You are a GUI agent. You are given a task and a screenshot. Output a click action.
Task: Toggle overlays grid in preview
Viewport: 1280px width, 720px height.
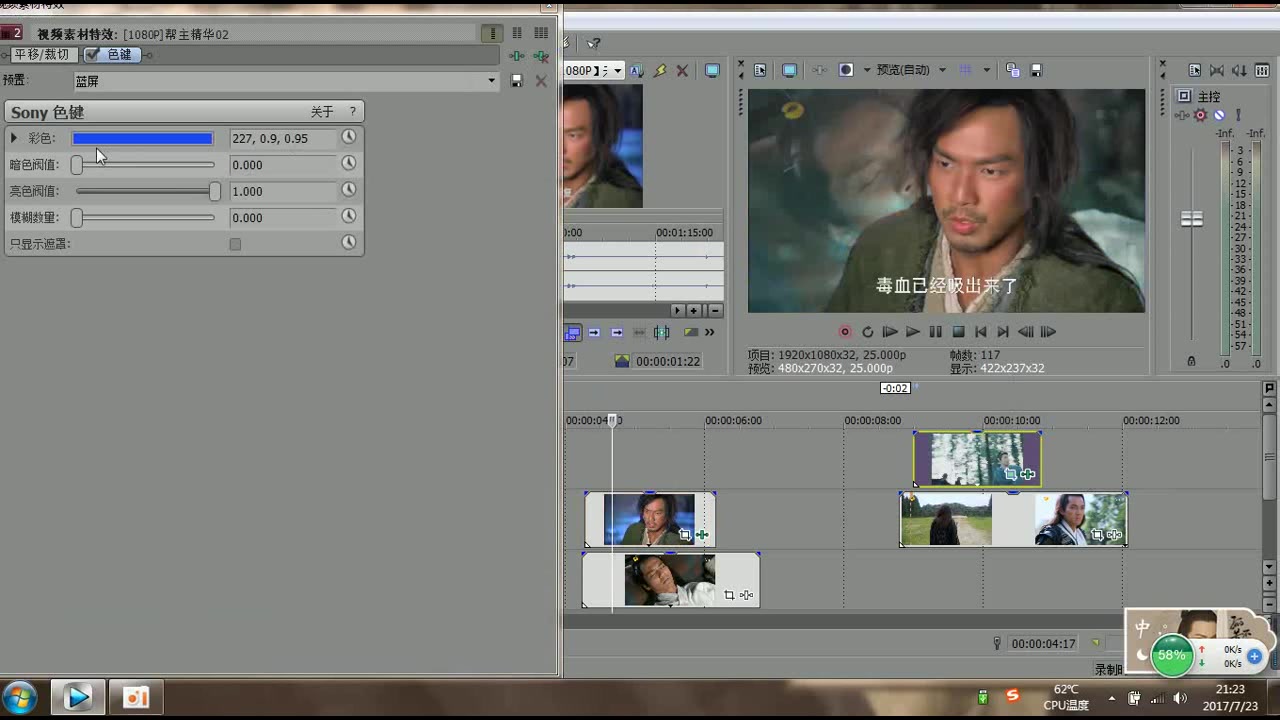[965, 70]
